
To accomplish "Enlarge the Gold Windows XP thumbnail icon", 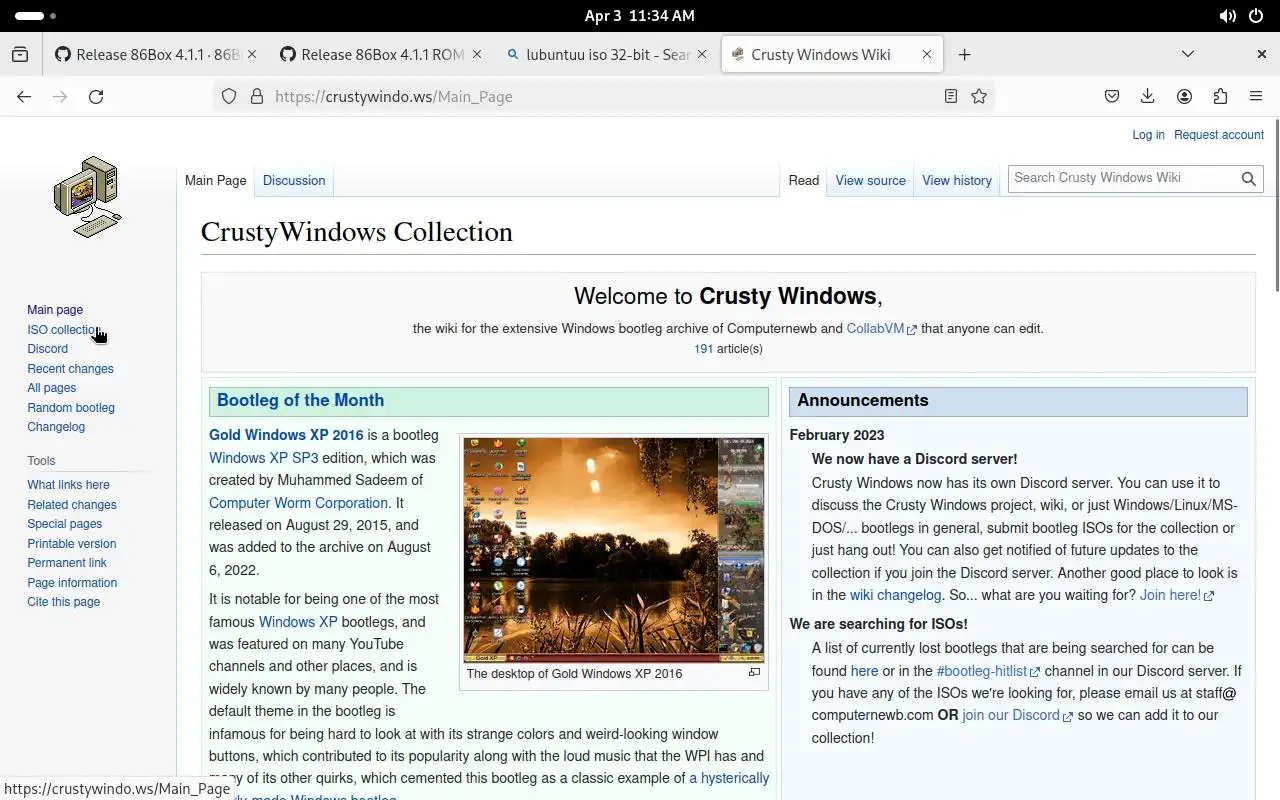I will (755, 673).
